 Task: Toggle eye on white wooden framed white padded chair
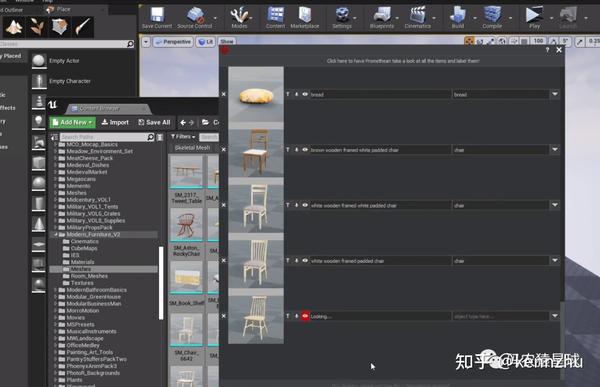[x=305, y=205]
